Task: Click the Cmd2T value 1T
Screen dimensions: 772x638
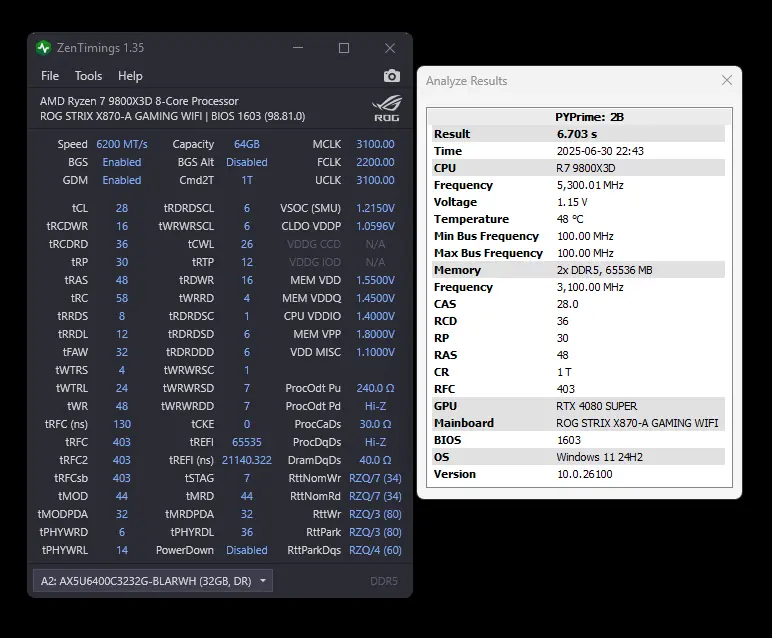Action: click(x=247, y=180)
